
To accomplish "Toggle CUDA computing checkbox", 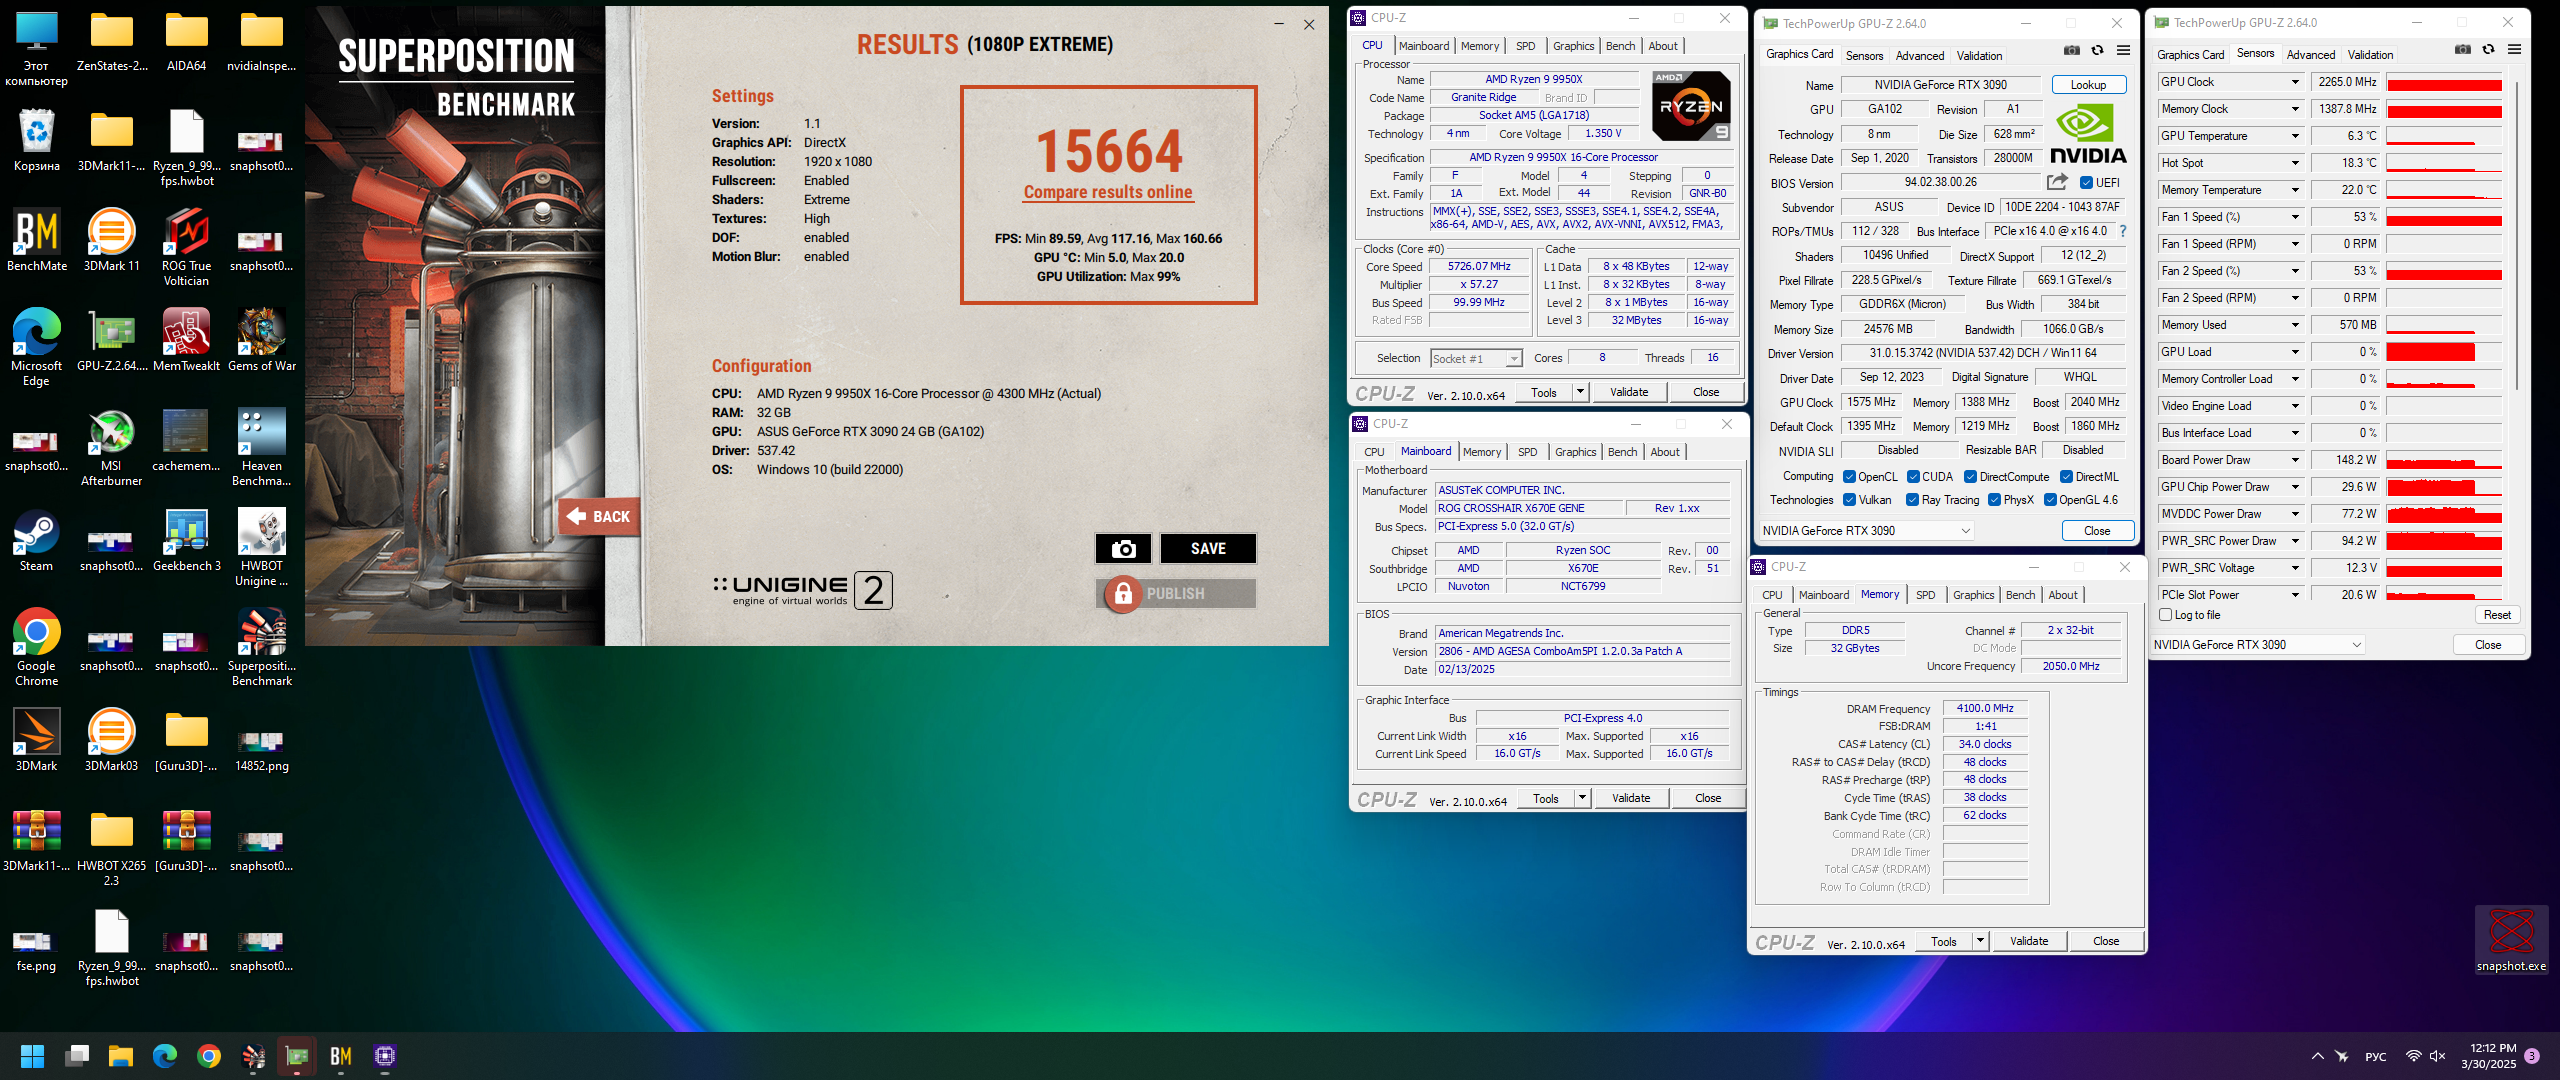I will tap(1914, 477).
